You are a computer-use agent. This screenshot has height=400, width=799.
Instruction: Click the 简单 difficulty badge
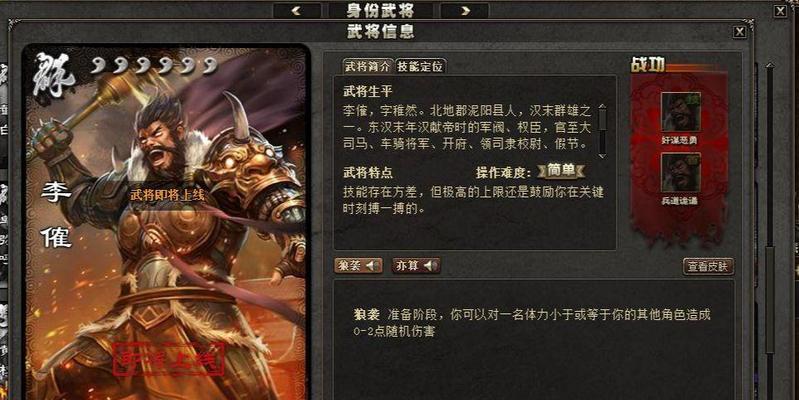point(560,171)
